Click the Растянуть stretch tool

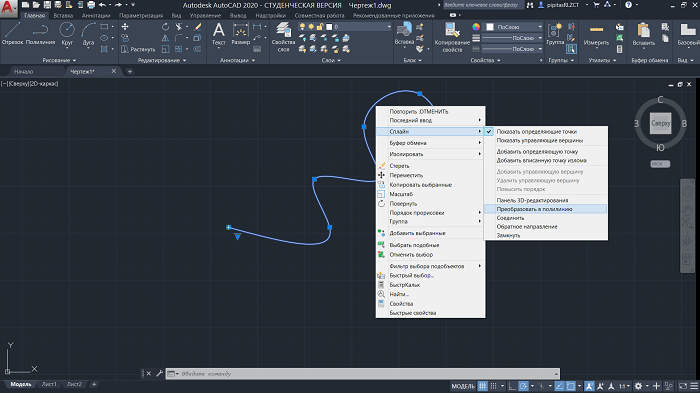tap(138, 49)
